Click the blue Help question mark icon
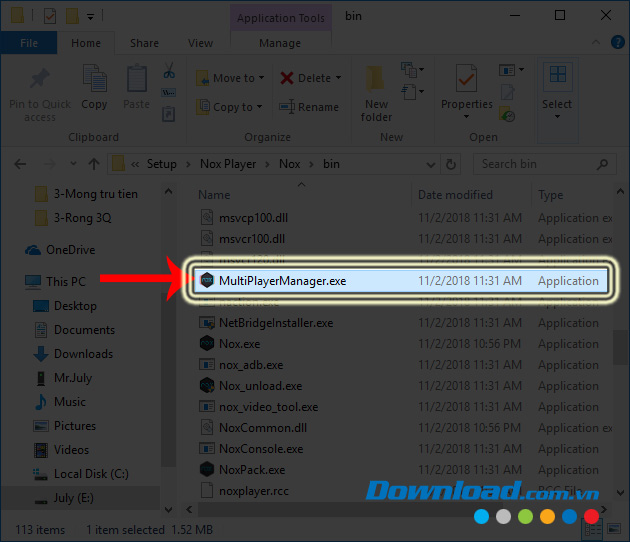Screen dimensions: 630x542 click(x=618, y=42)
